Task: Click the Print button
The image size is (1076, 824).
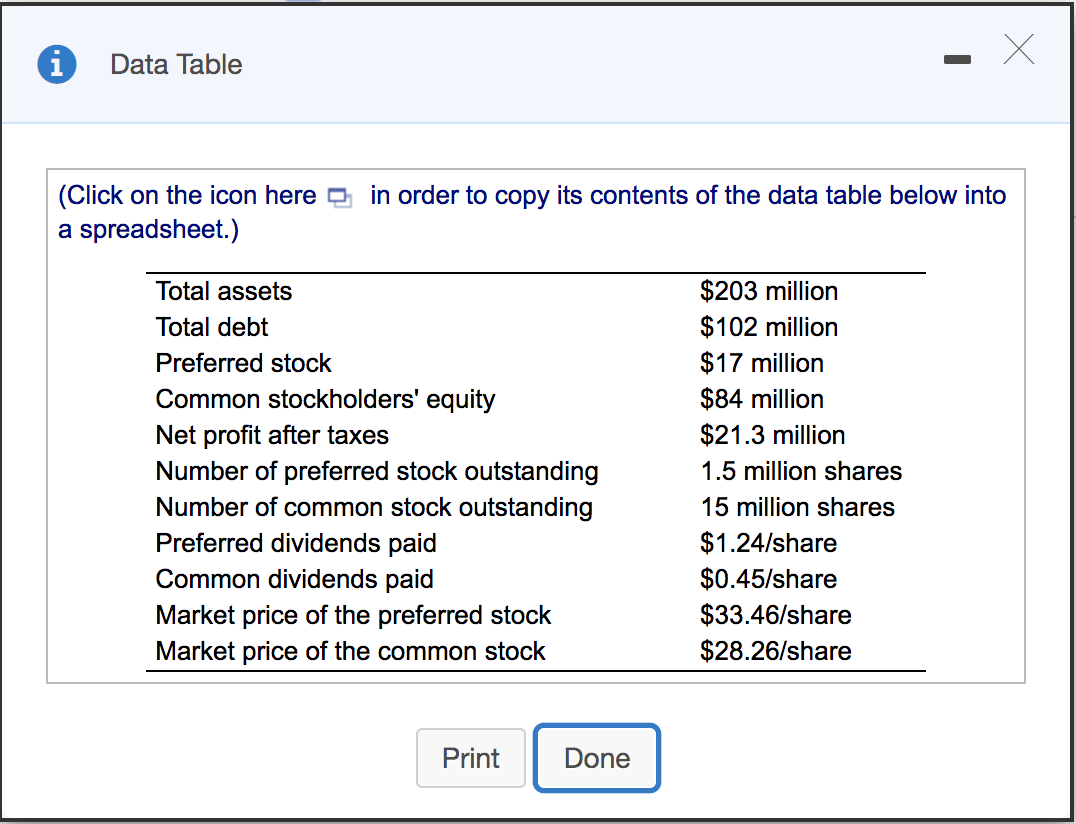Action: [x=470, y=758]
